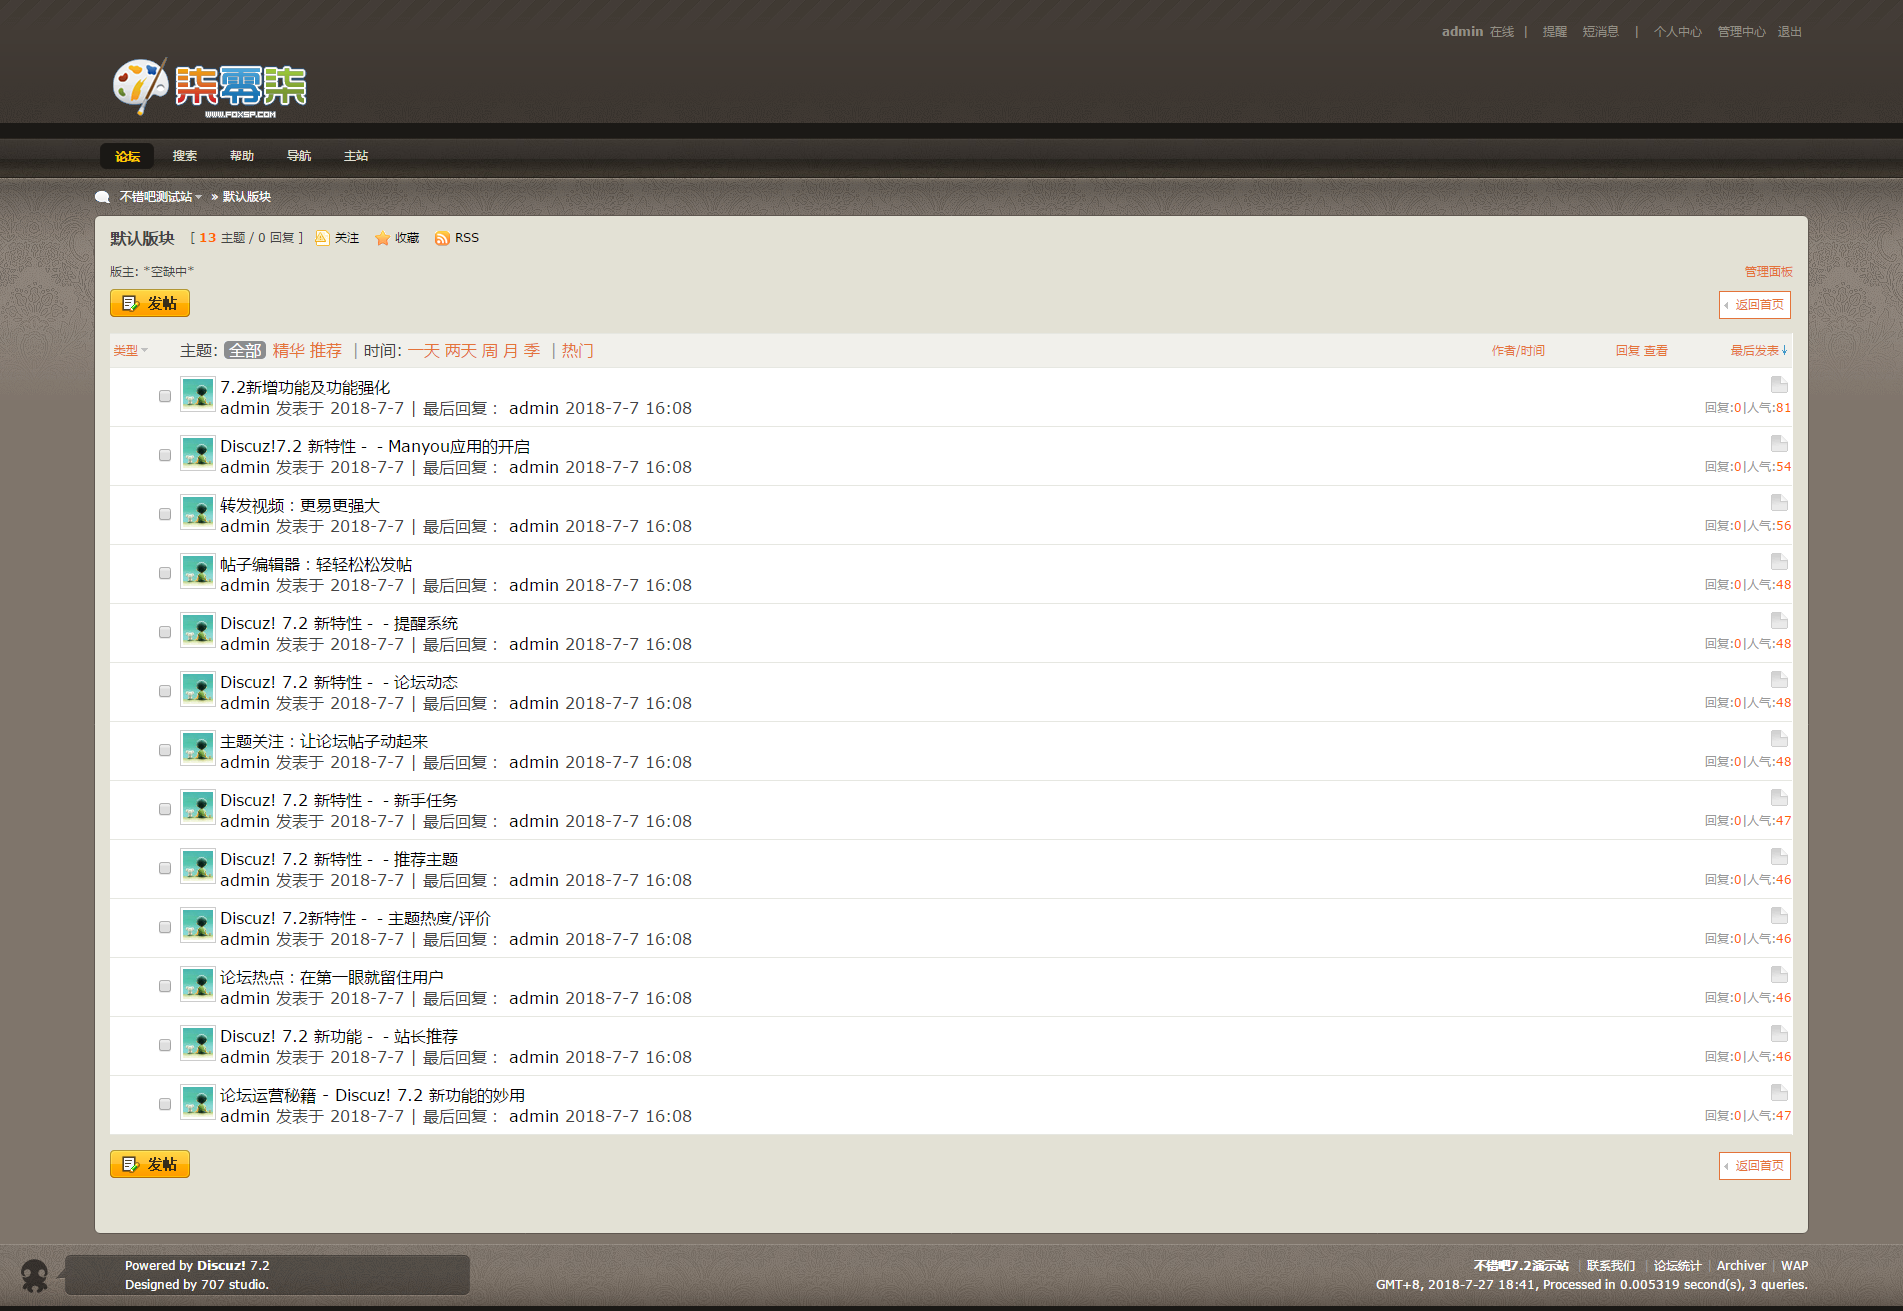Check the box for 提醒系统 thread
Viewport: 1903px width, 1311px height.
pos(165,632)
